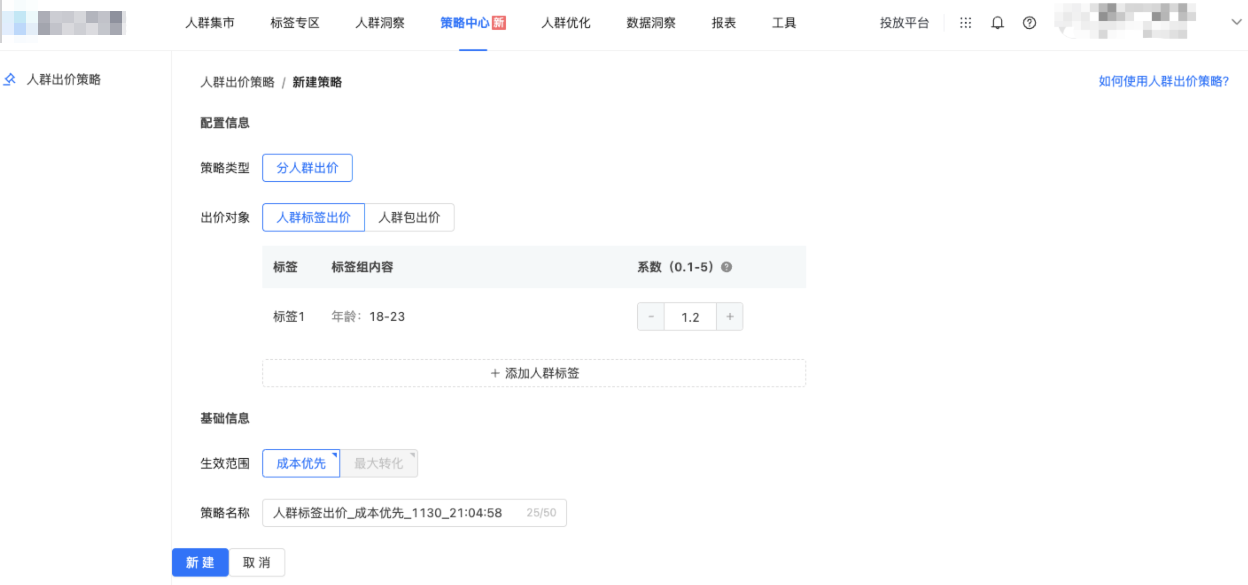Open the notification bell icon
Viewport: 1248px width, 585px height.
point(996,23)
